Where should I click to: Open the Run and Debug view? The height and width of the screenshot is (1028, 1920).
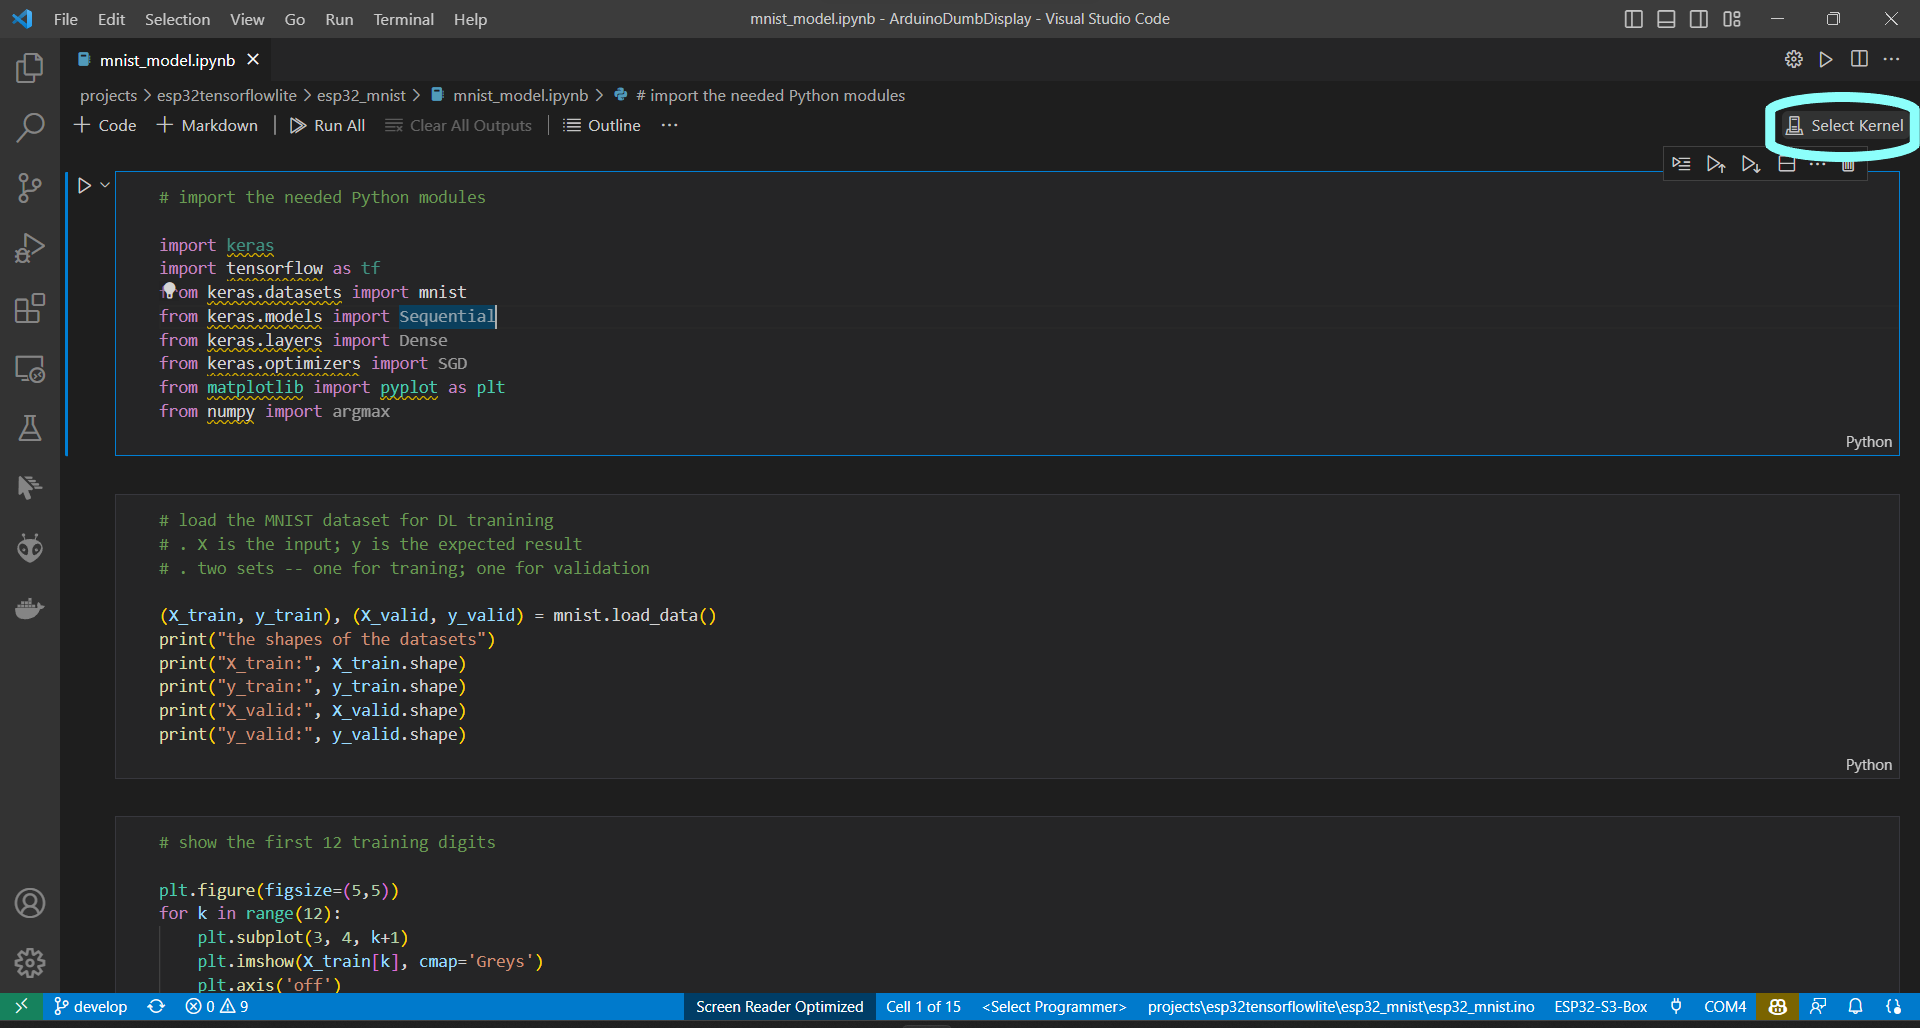coord(30,248)
